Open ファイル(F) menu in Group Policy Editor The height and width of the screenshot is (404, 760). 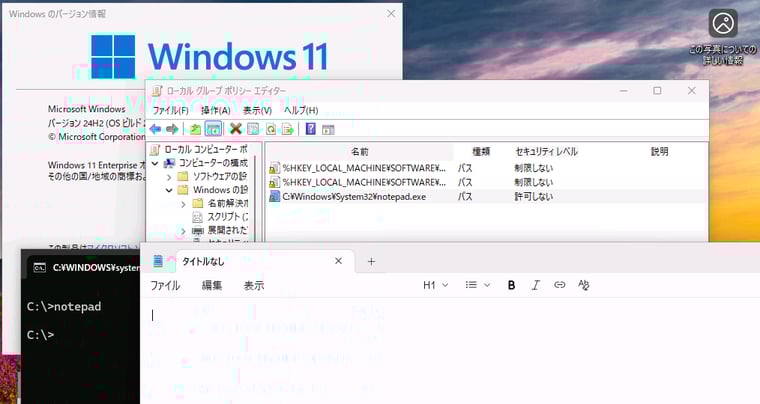click(170, 110)
